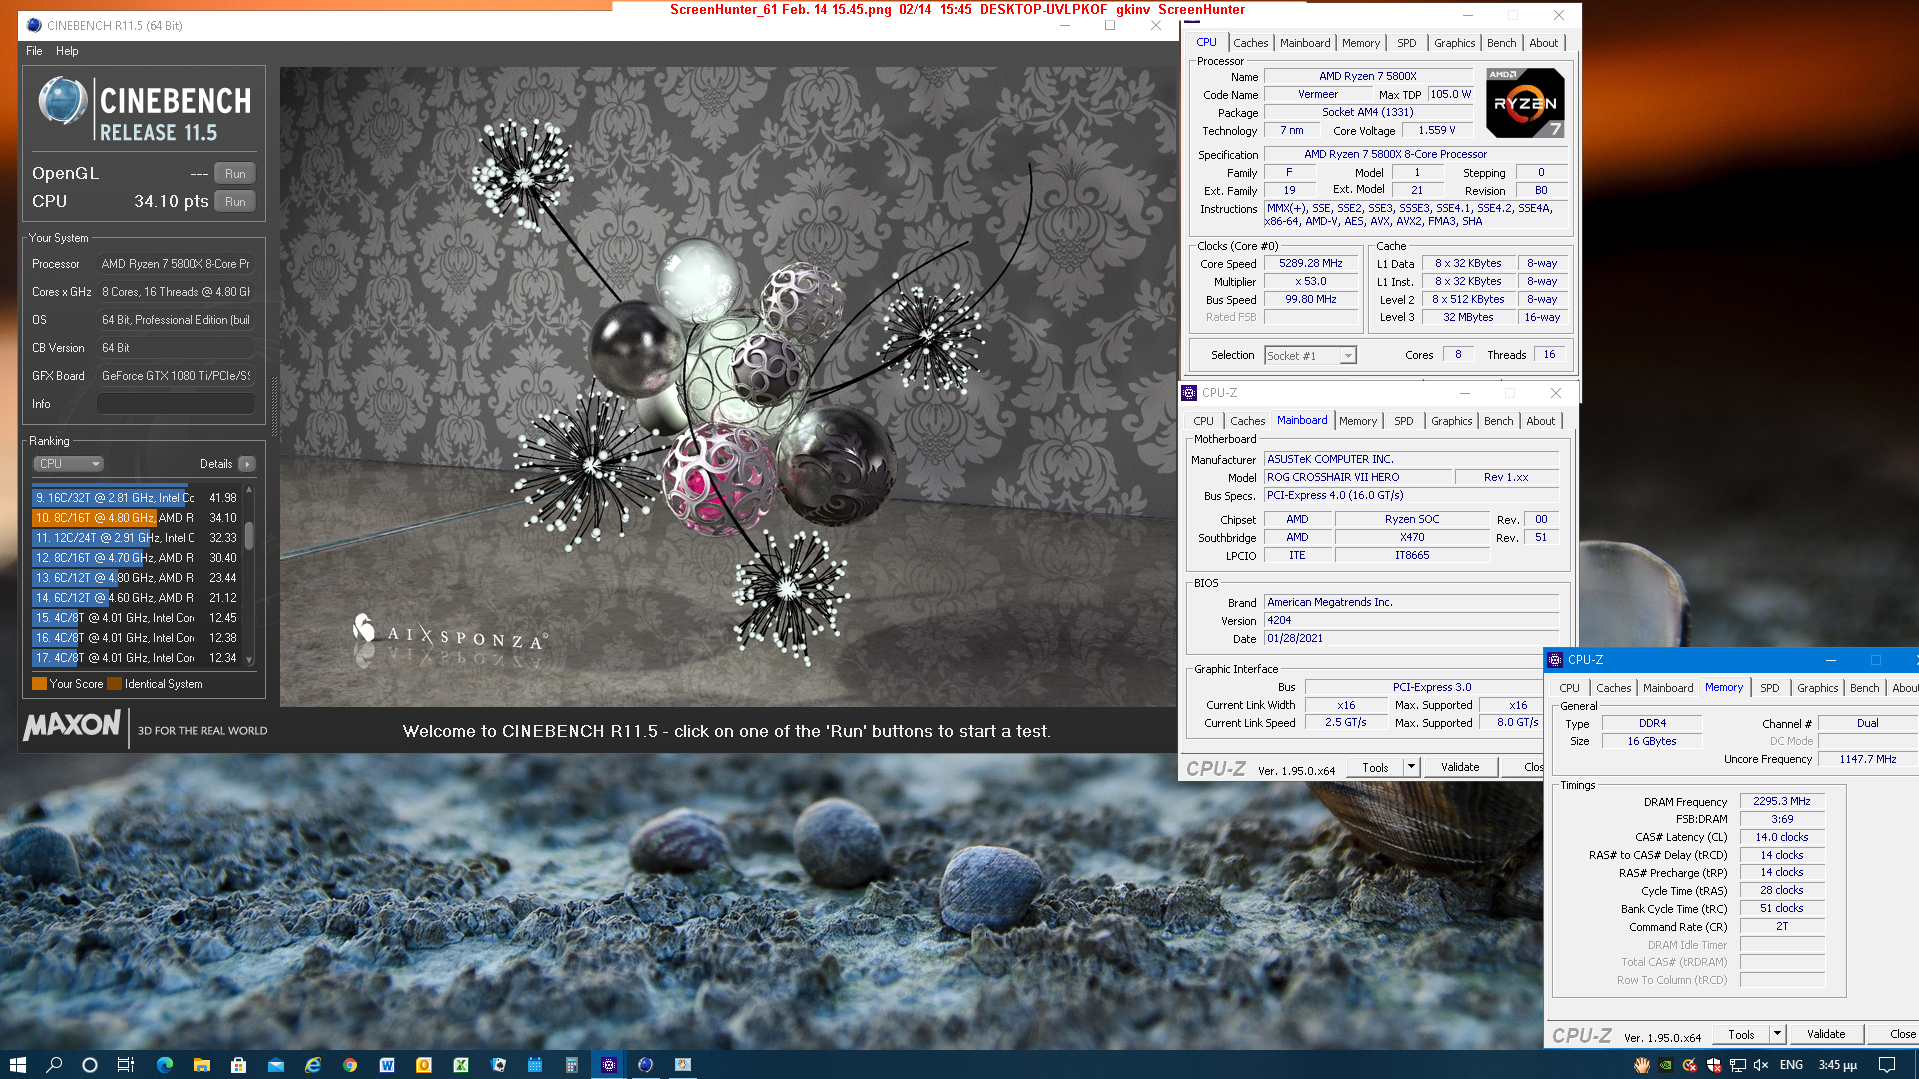Screen dimensions: 1919x1079
Task: Click Validate in Memory CPU-Z window
Action: [1826, 1034]
